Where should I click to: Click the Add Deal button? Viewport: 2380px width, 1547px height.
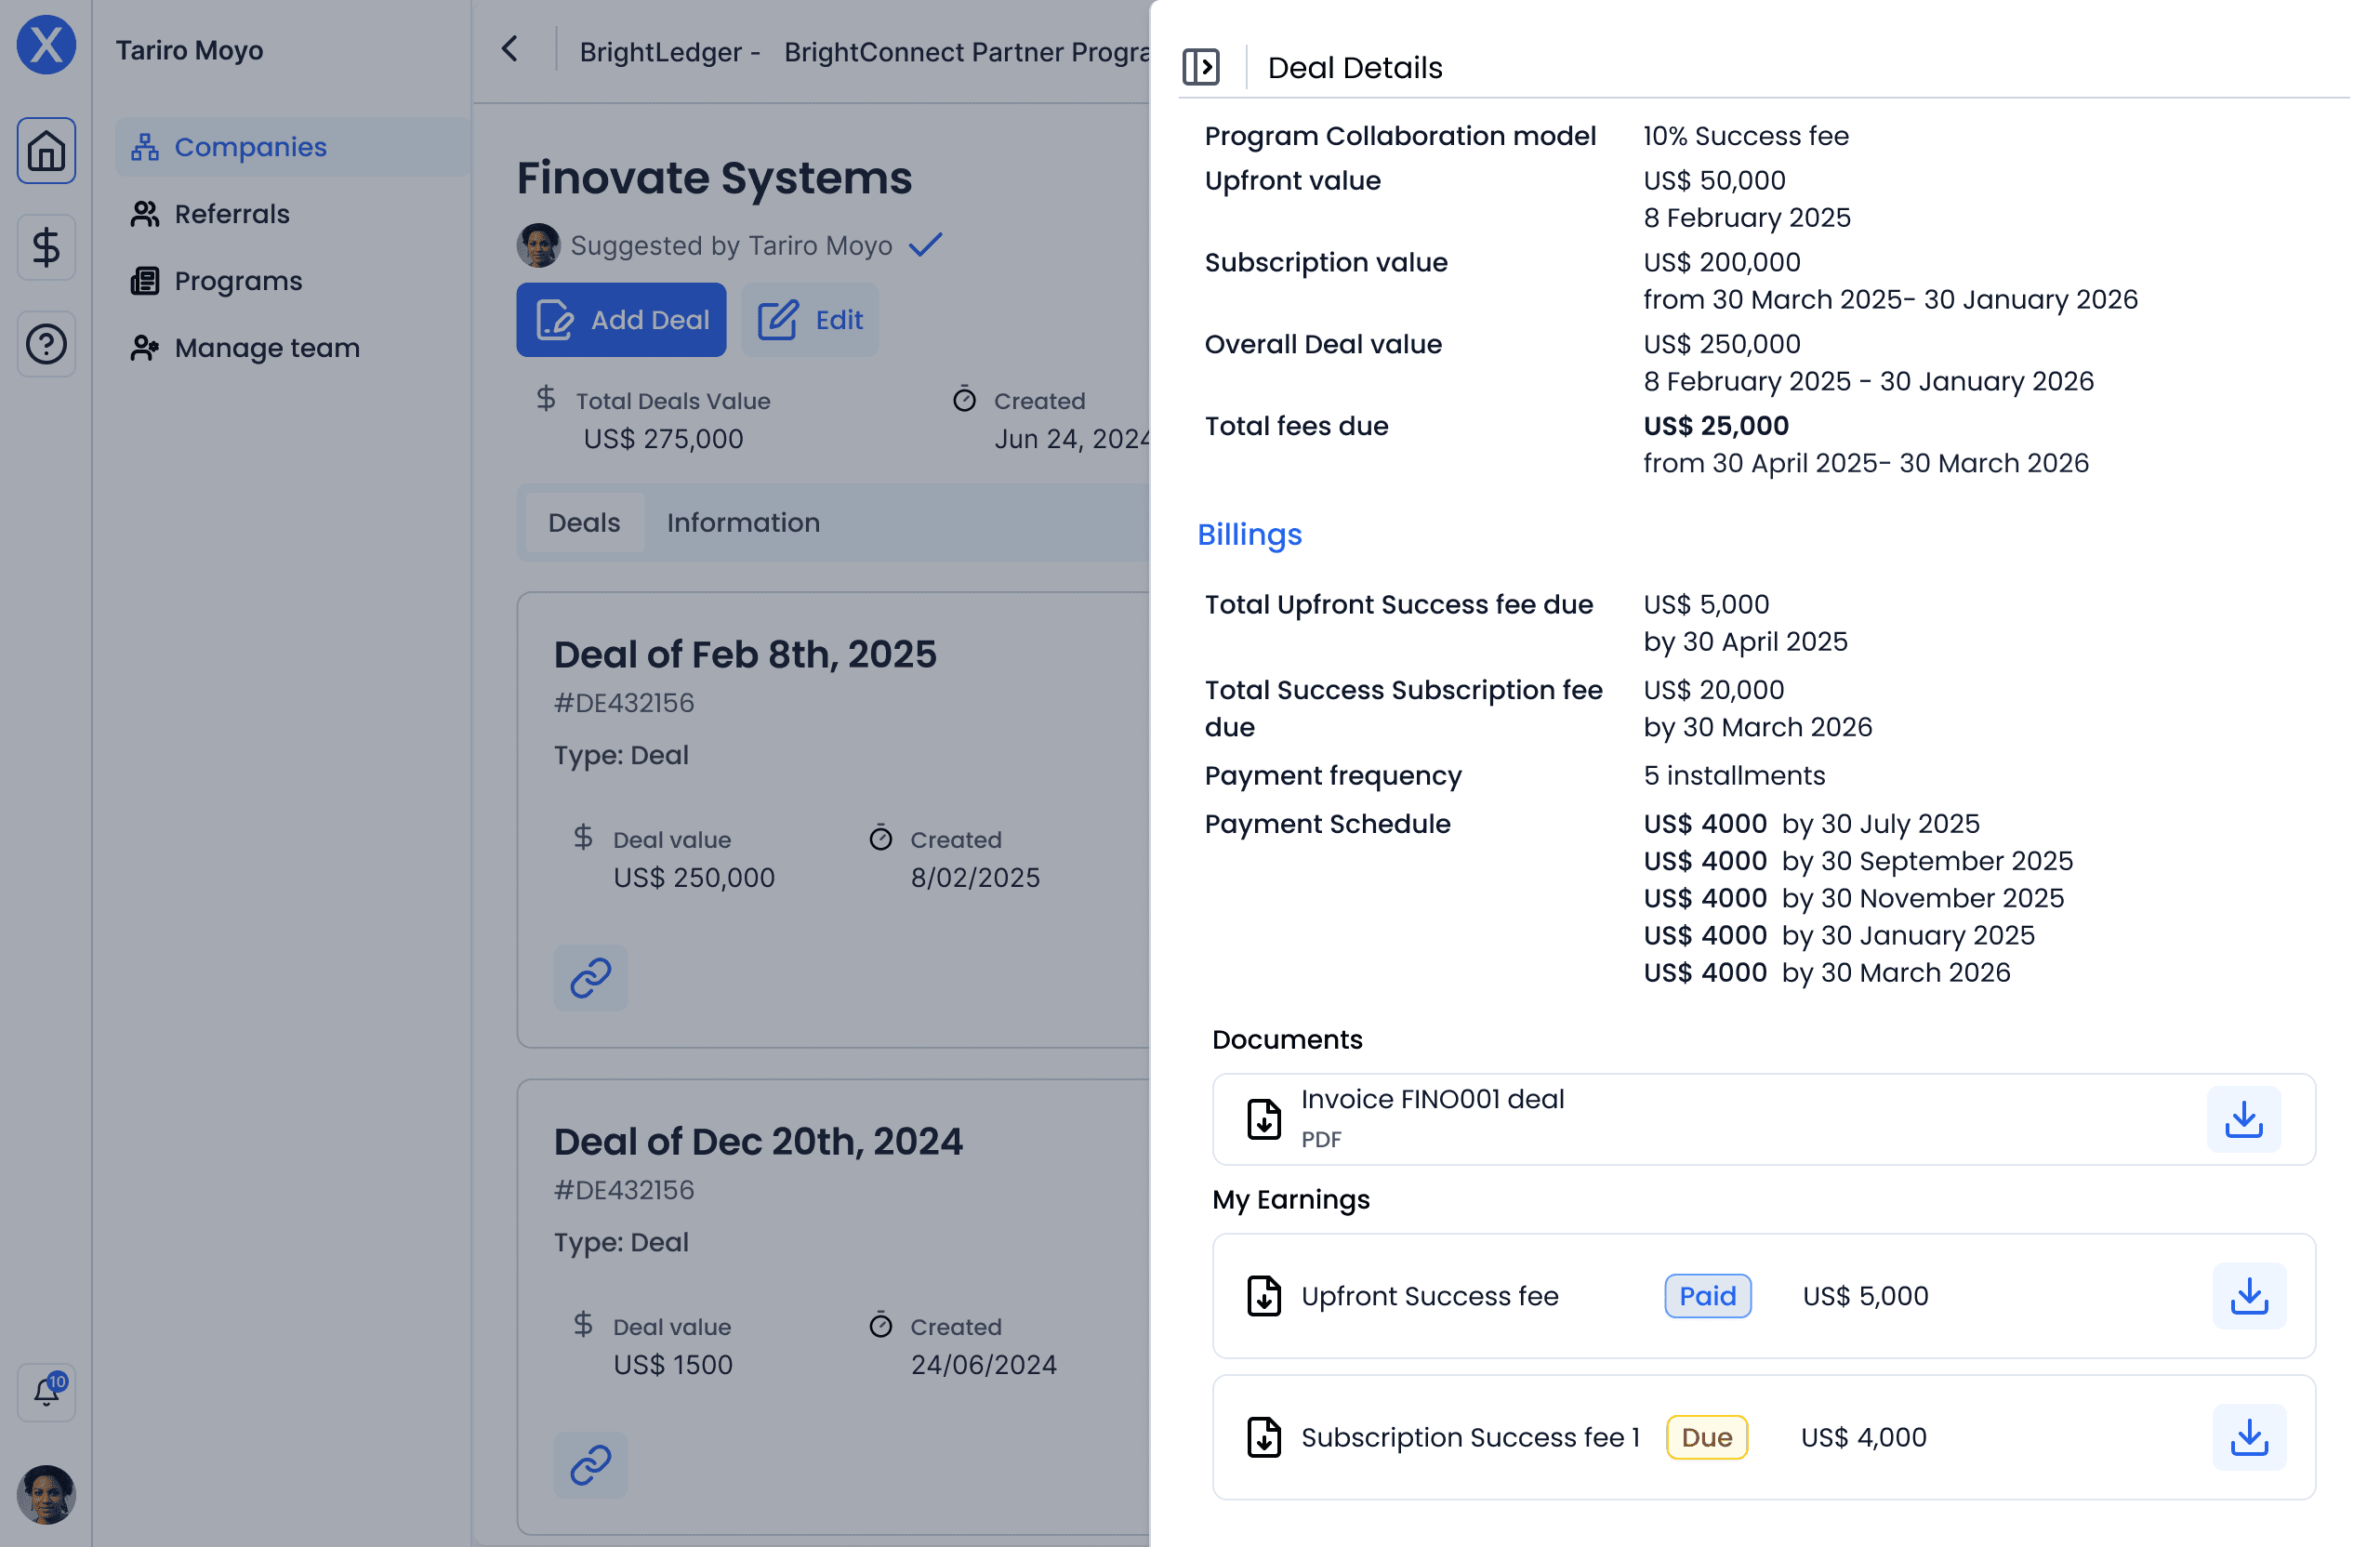pyautogui.click(x=621, y=320)
